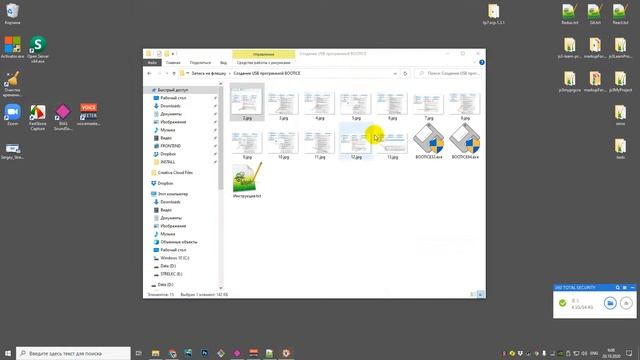Click navigation pane scrollbar up arrow
Image resolution: width=640 pixels, height=360 pixels.
(x=221, y=84)
